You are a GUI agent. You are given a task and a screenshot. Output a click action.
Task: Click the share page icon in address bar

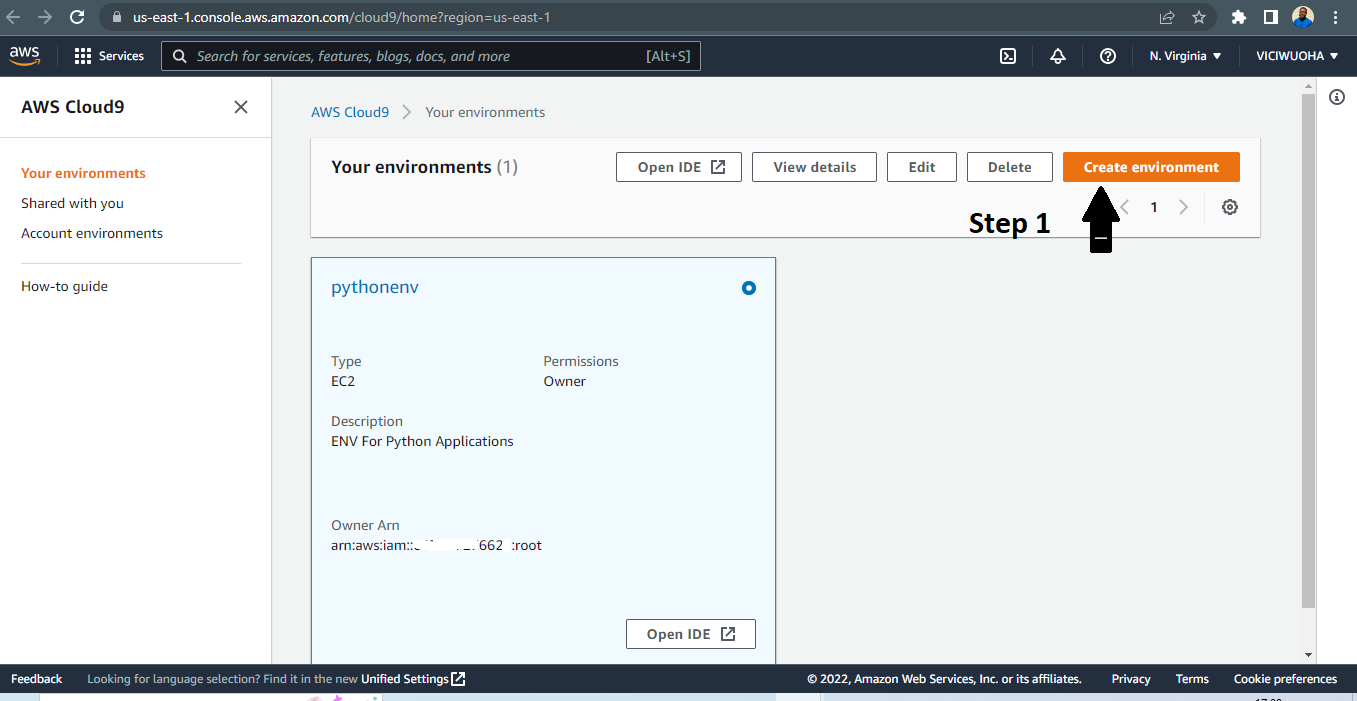[1167, 17]
